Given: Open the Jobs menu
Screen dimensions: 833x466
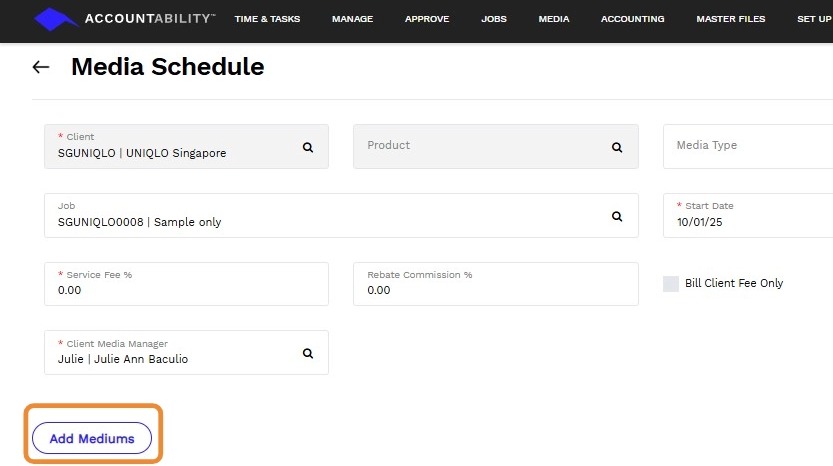Looking at the screenshot, I should 494,19.
